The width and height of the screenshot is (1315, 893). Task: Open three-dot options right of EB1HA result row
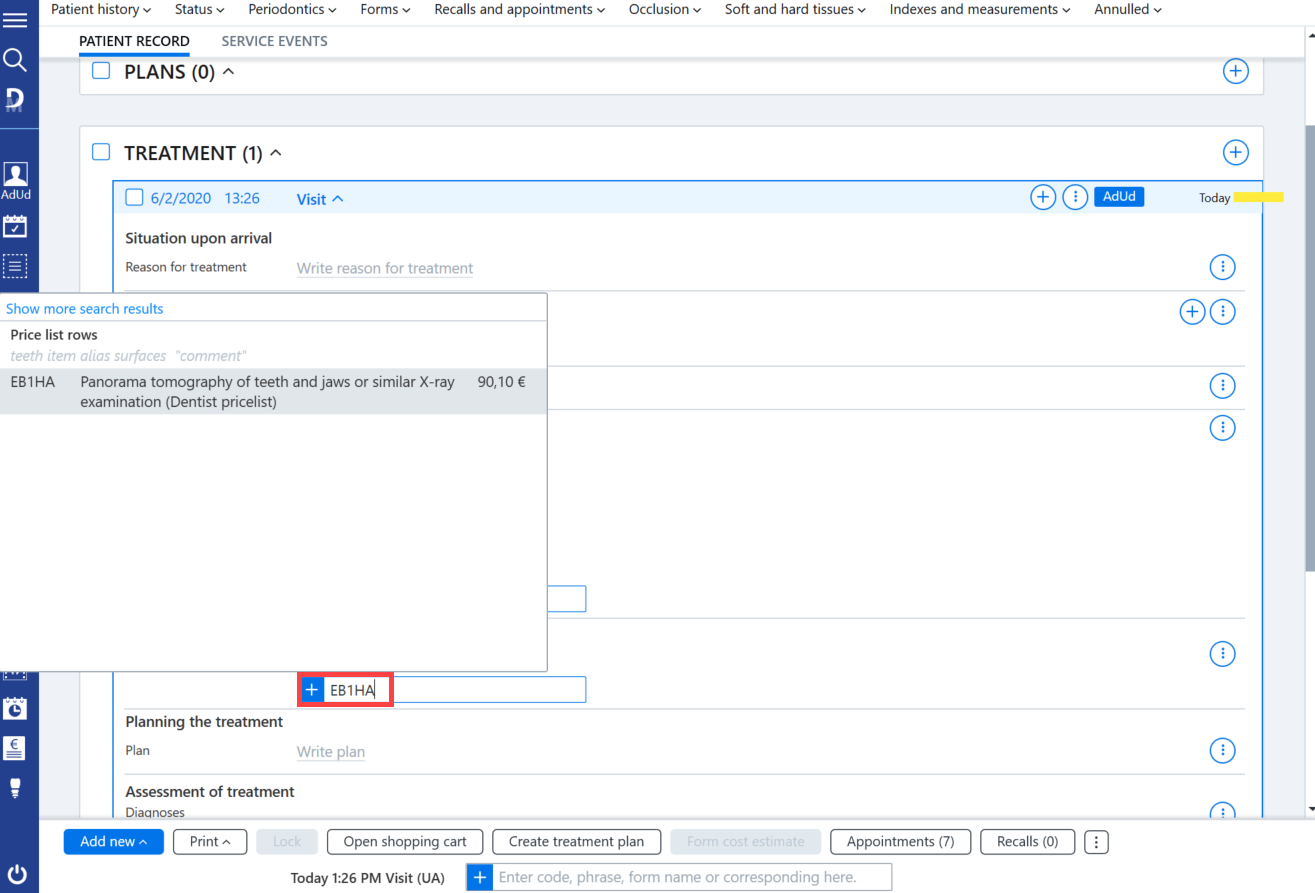[x=1223, y=385]
